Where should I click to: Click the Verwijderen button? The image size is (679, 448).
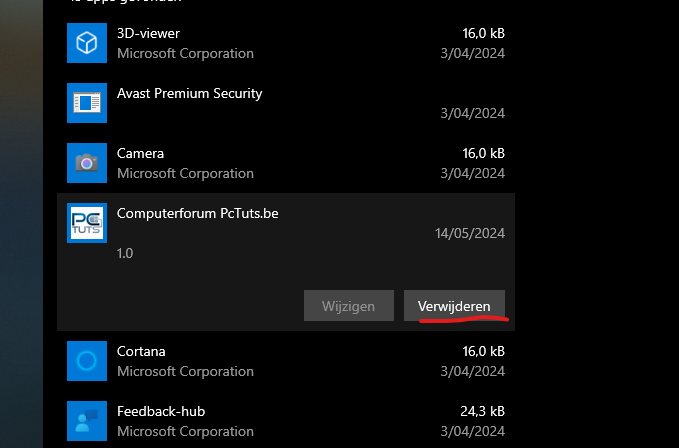(454, 306)
